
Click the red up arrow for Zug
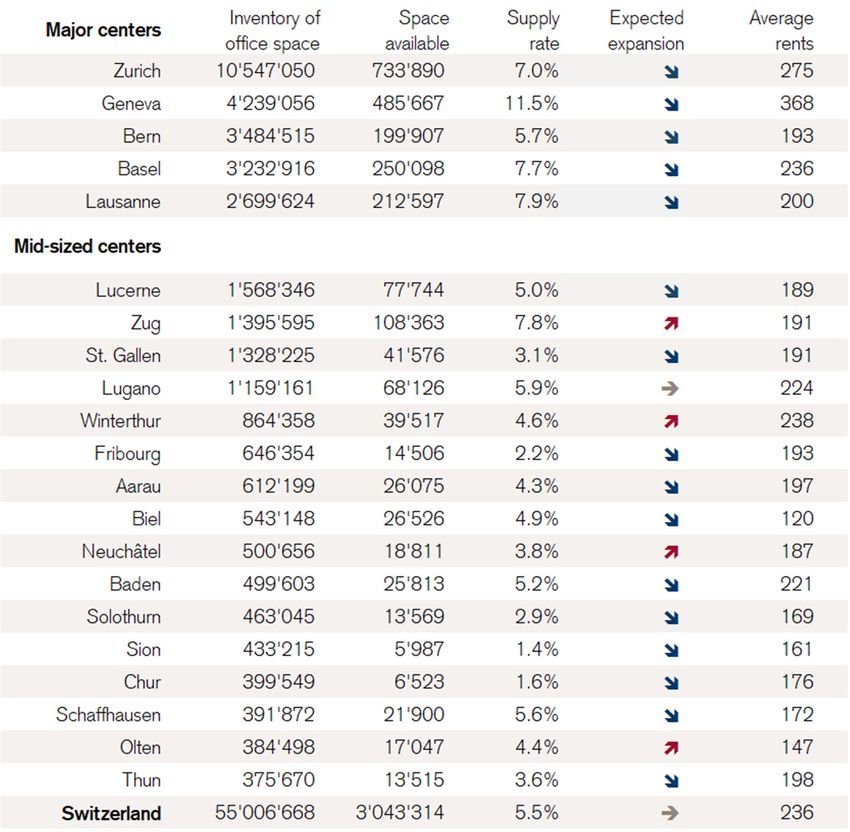click(x=671, y=324)
